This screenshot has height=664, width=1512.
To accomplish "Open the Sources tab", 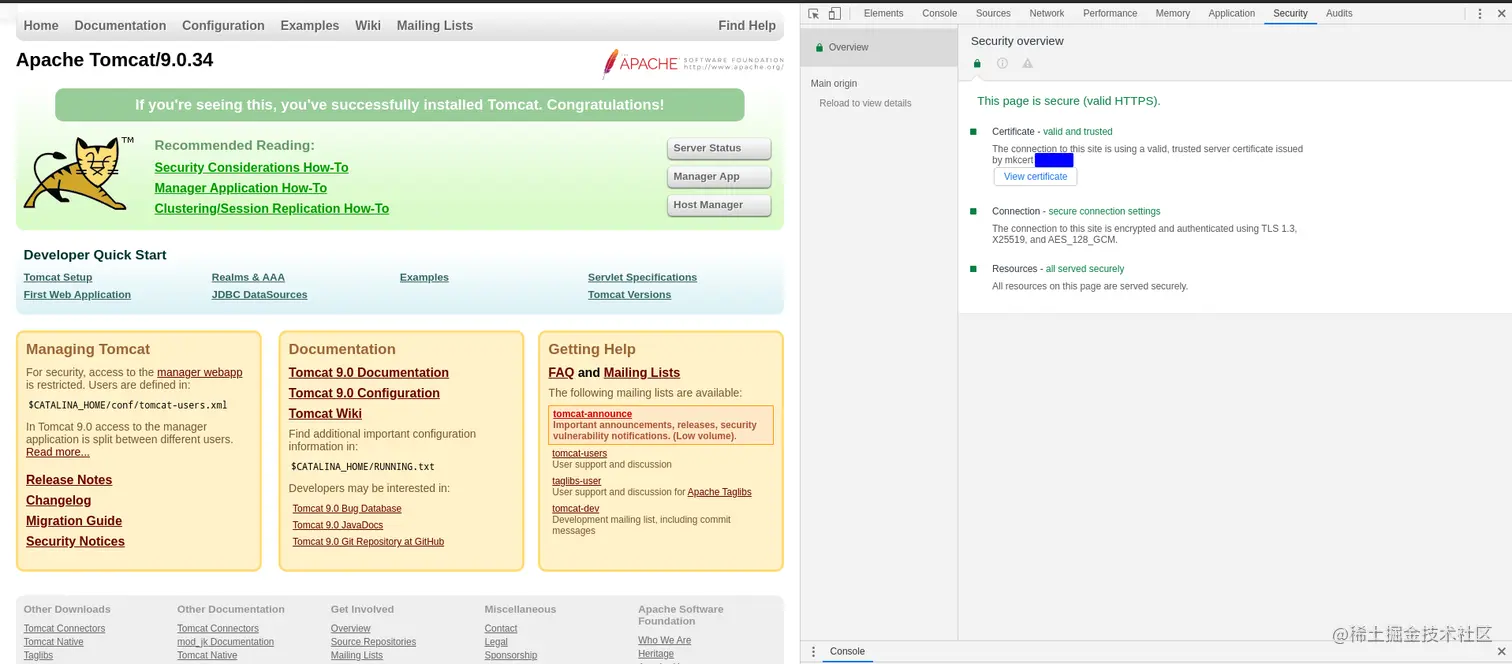I will (x=993, y=13).
